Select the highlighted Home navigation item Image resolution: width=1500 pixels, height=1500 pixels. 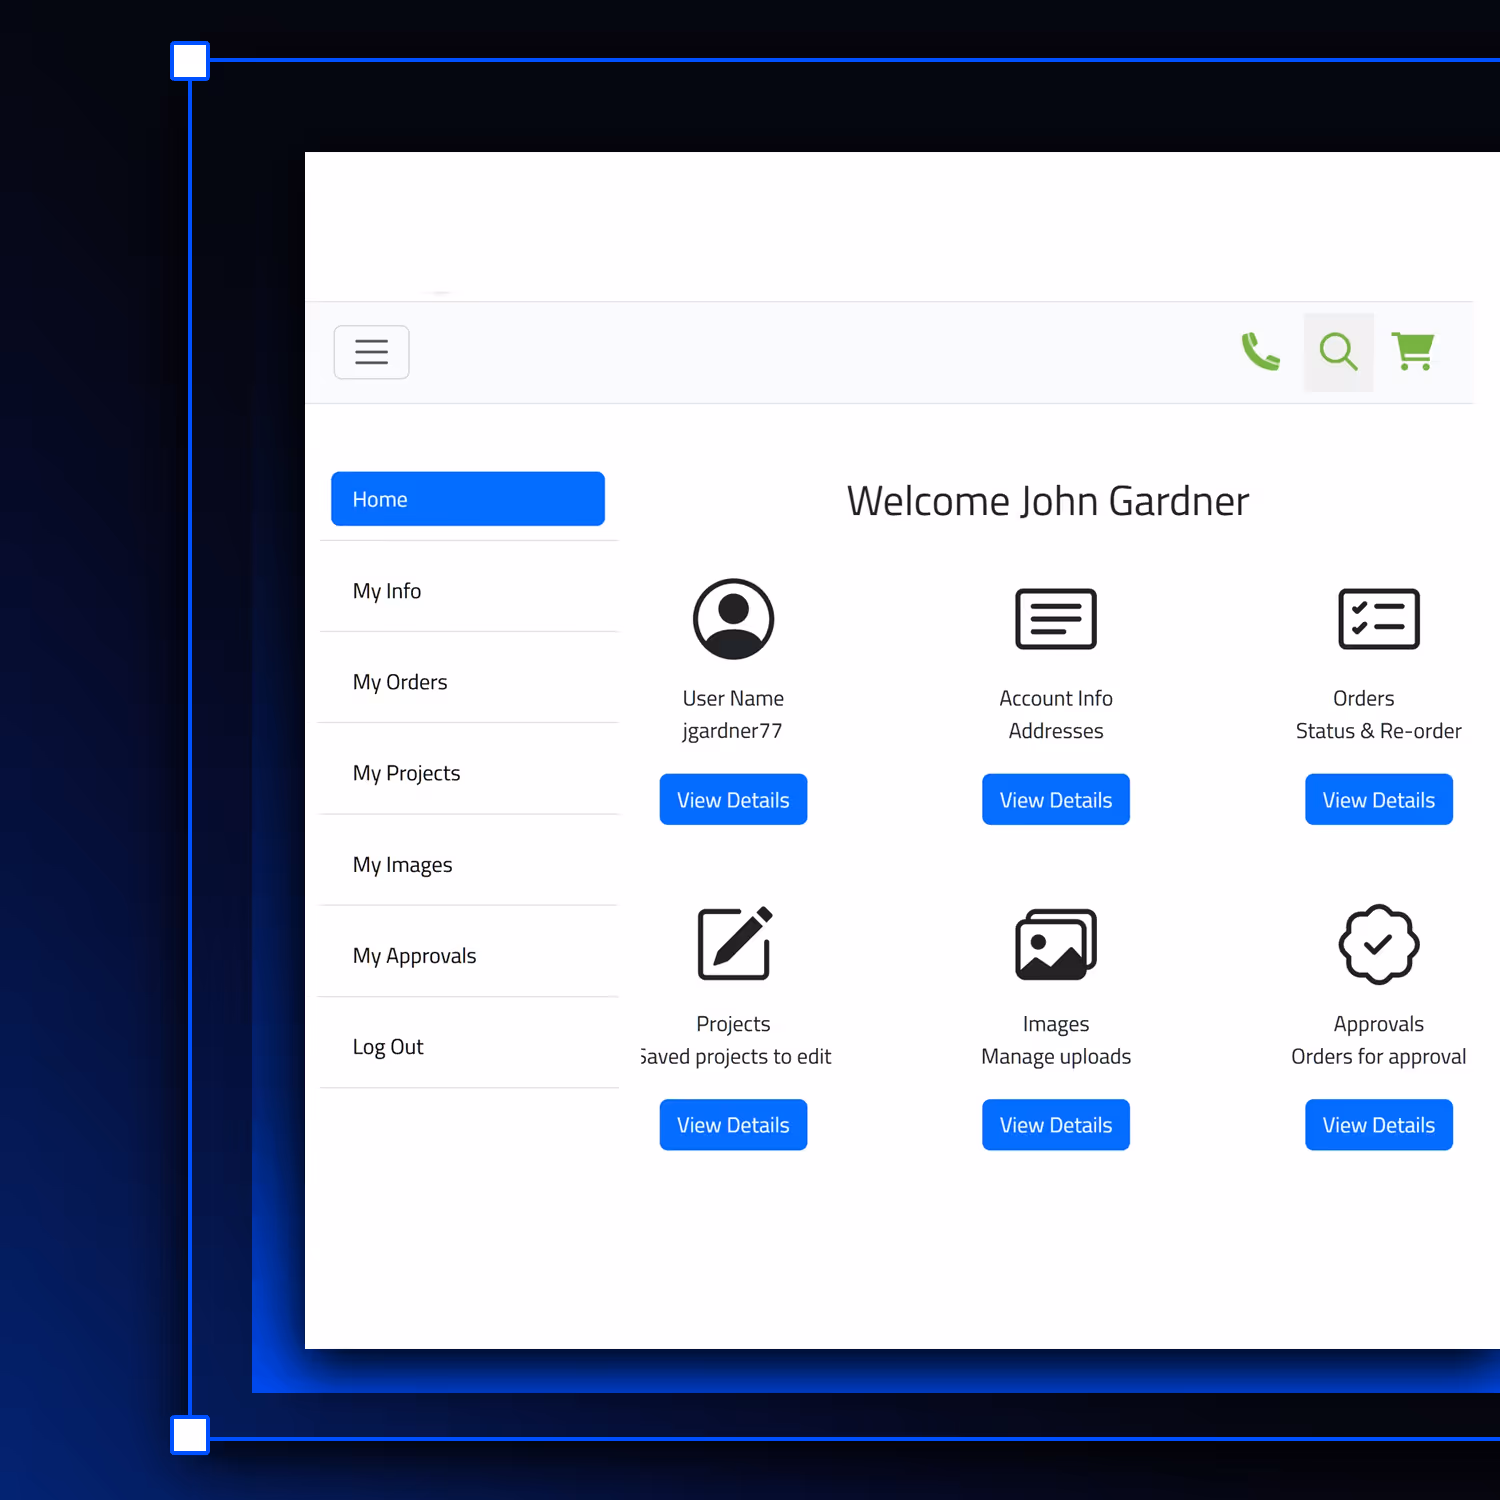tap(467, 498)
